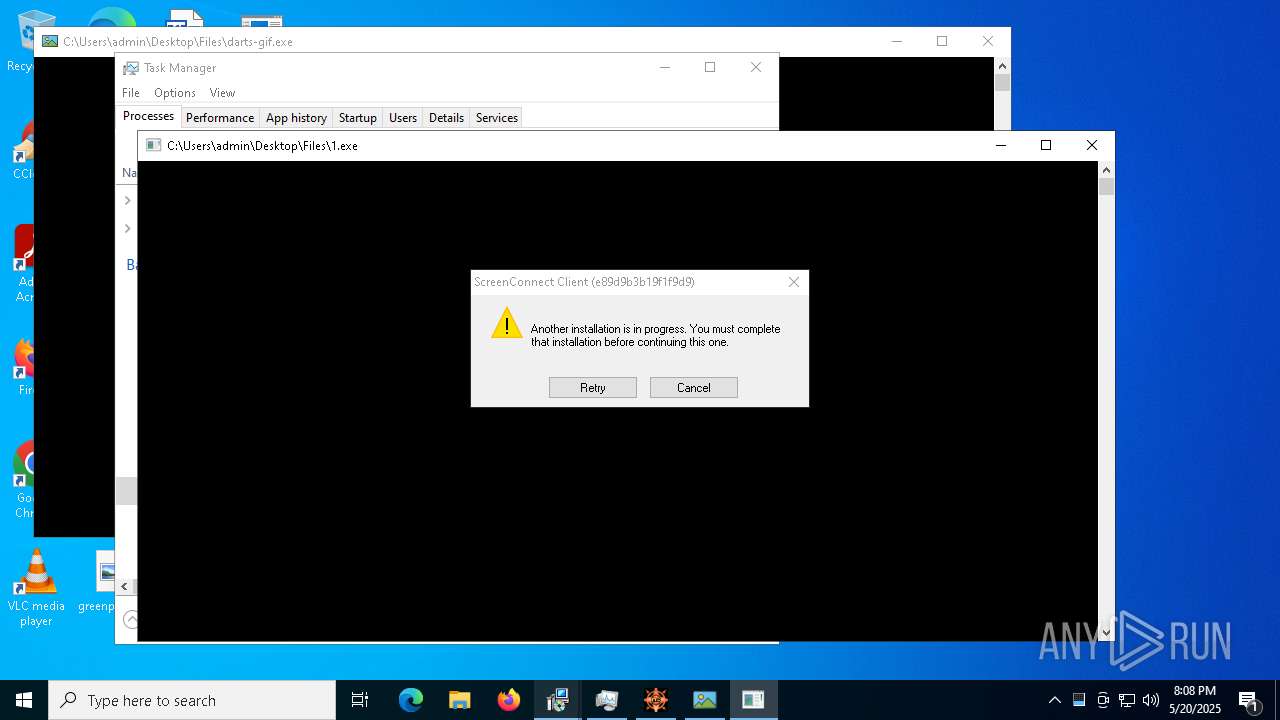
Task: Click the 1.exe window title bar icon
Action: click(153, 146)
